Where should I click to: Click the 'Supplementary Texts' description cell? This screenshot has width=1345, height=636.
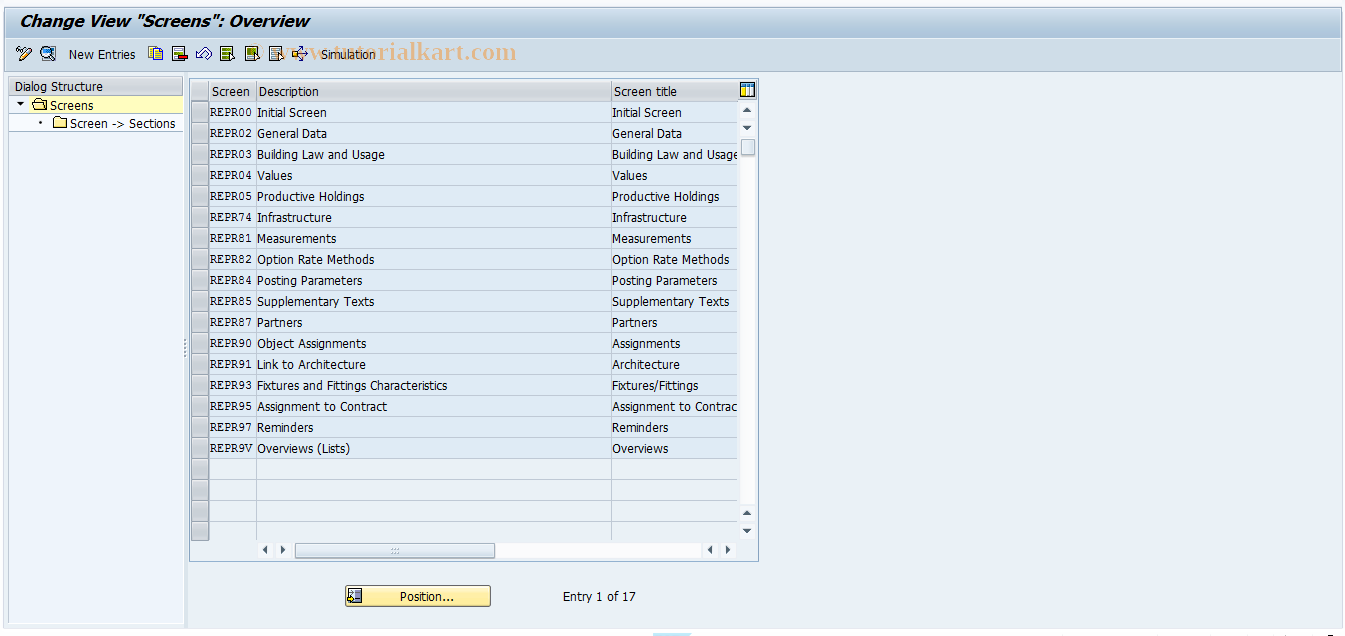[434, 301]
